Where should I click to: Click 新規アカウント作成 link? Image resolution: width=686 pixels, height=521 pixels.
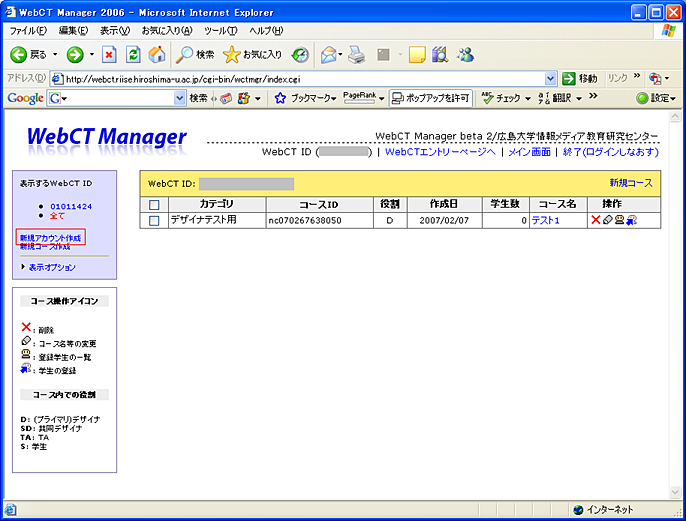(50, 238)
